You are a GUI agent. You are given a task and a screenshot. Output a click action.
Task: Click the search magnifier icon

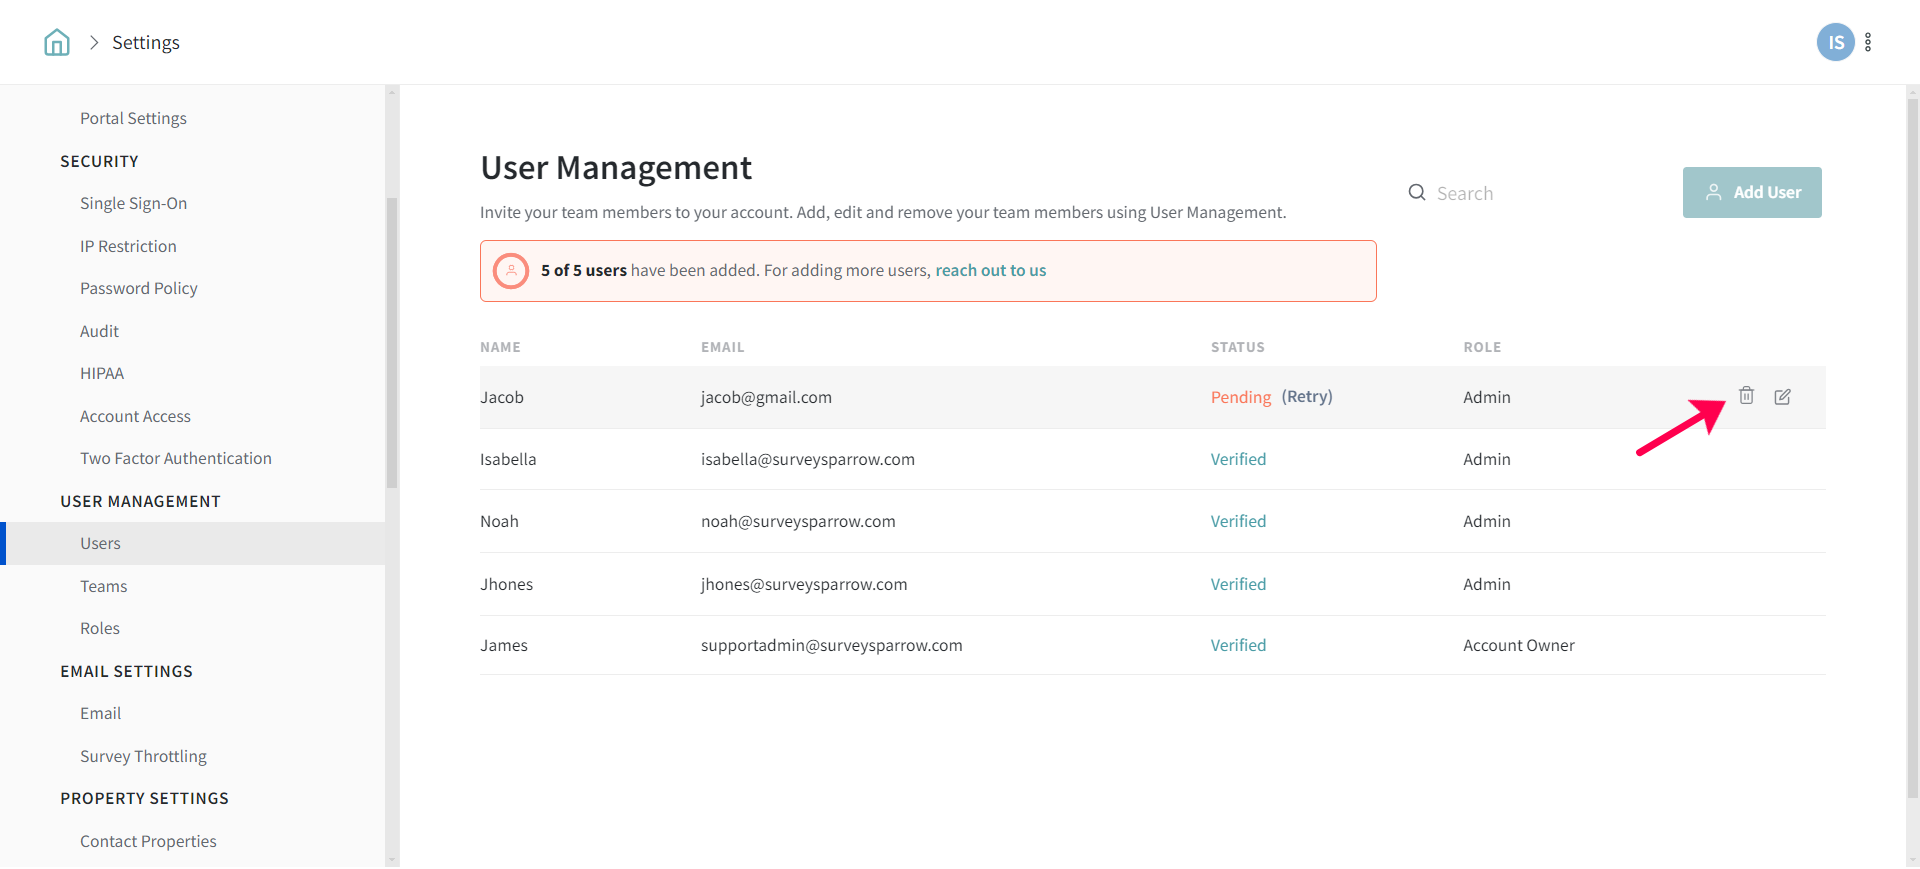click(1417, 193)
